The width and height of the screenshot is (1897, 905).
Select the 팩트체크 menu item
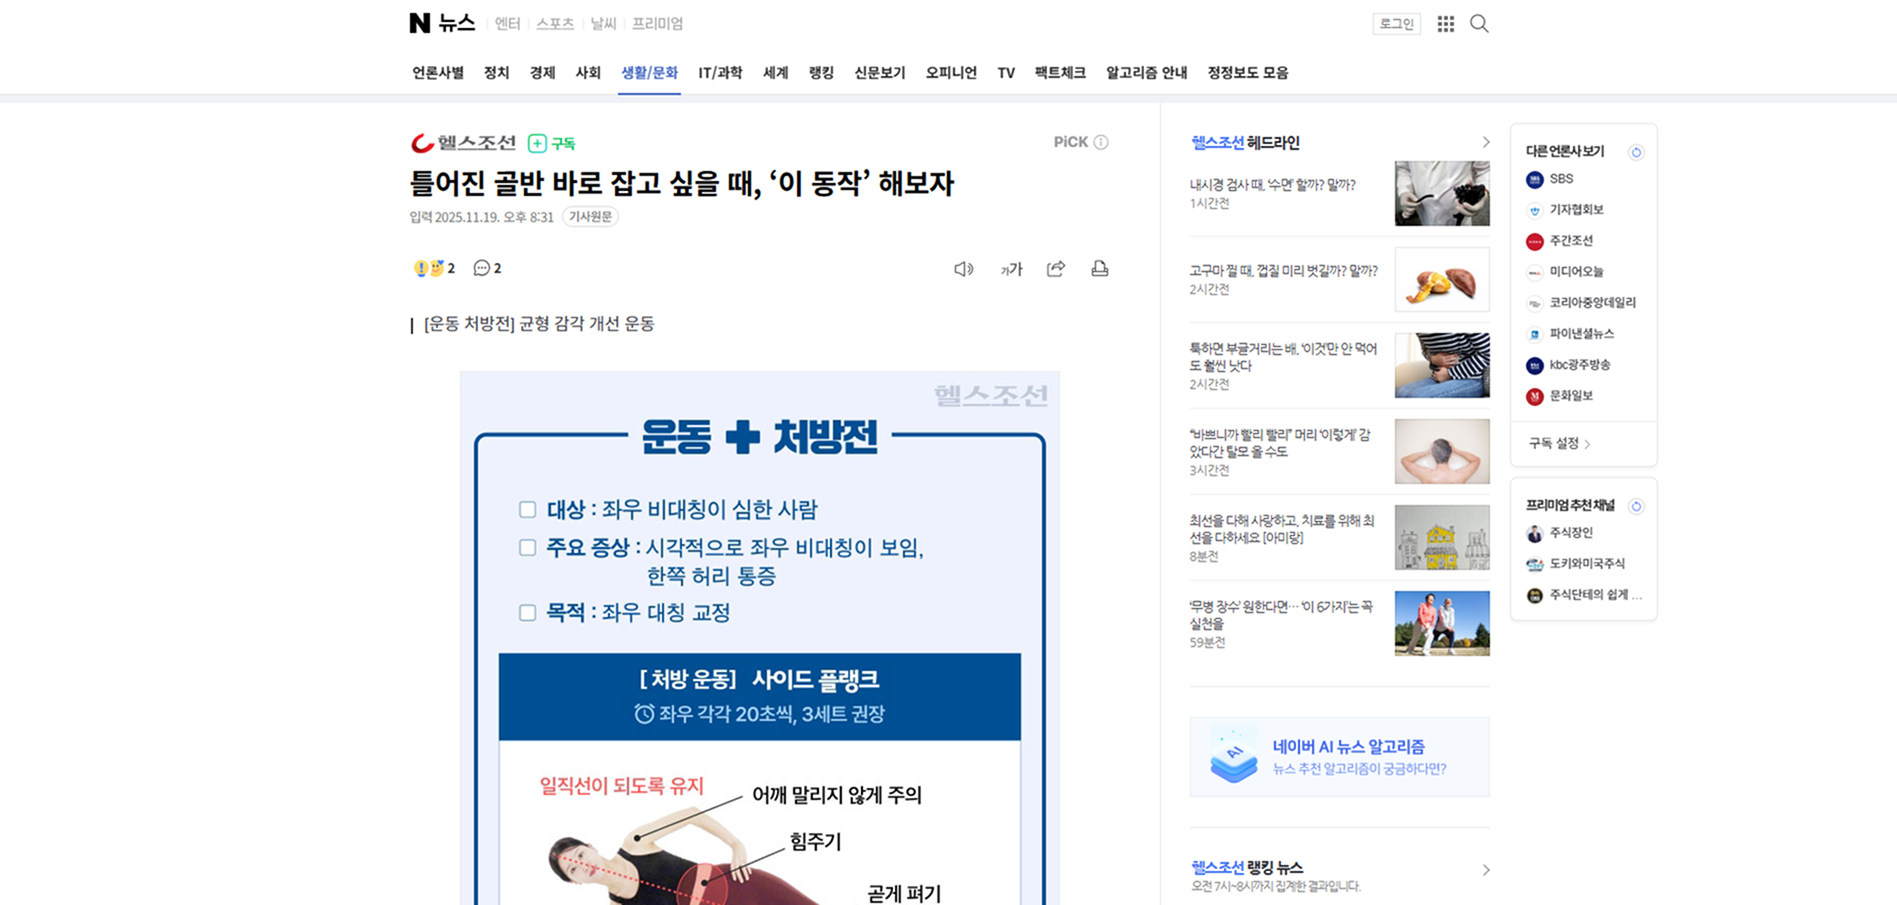pyautogui.click(x=1059, y=73)
